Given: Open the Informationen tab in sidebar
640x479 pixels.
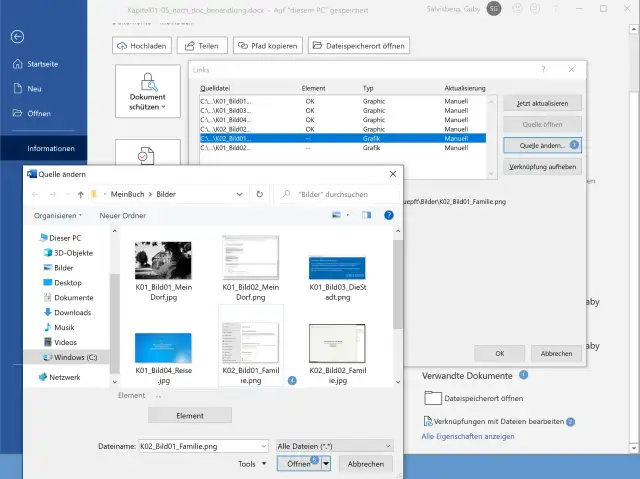Looking at the screenshot, I should (x=51, y=148).
